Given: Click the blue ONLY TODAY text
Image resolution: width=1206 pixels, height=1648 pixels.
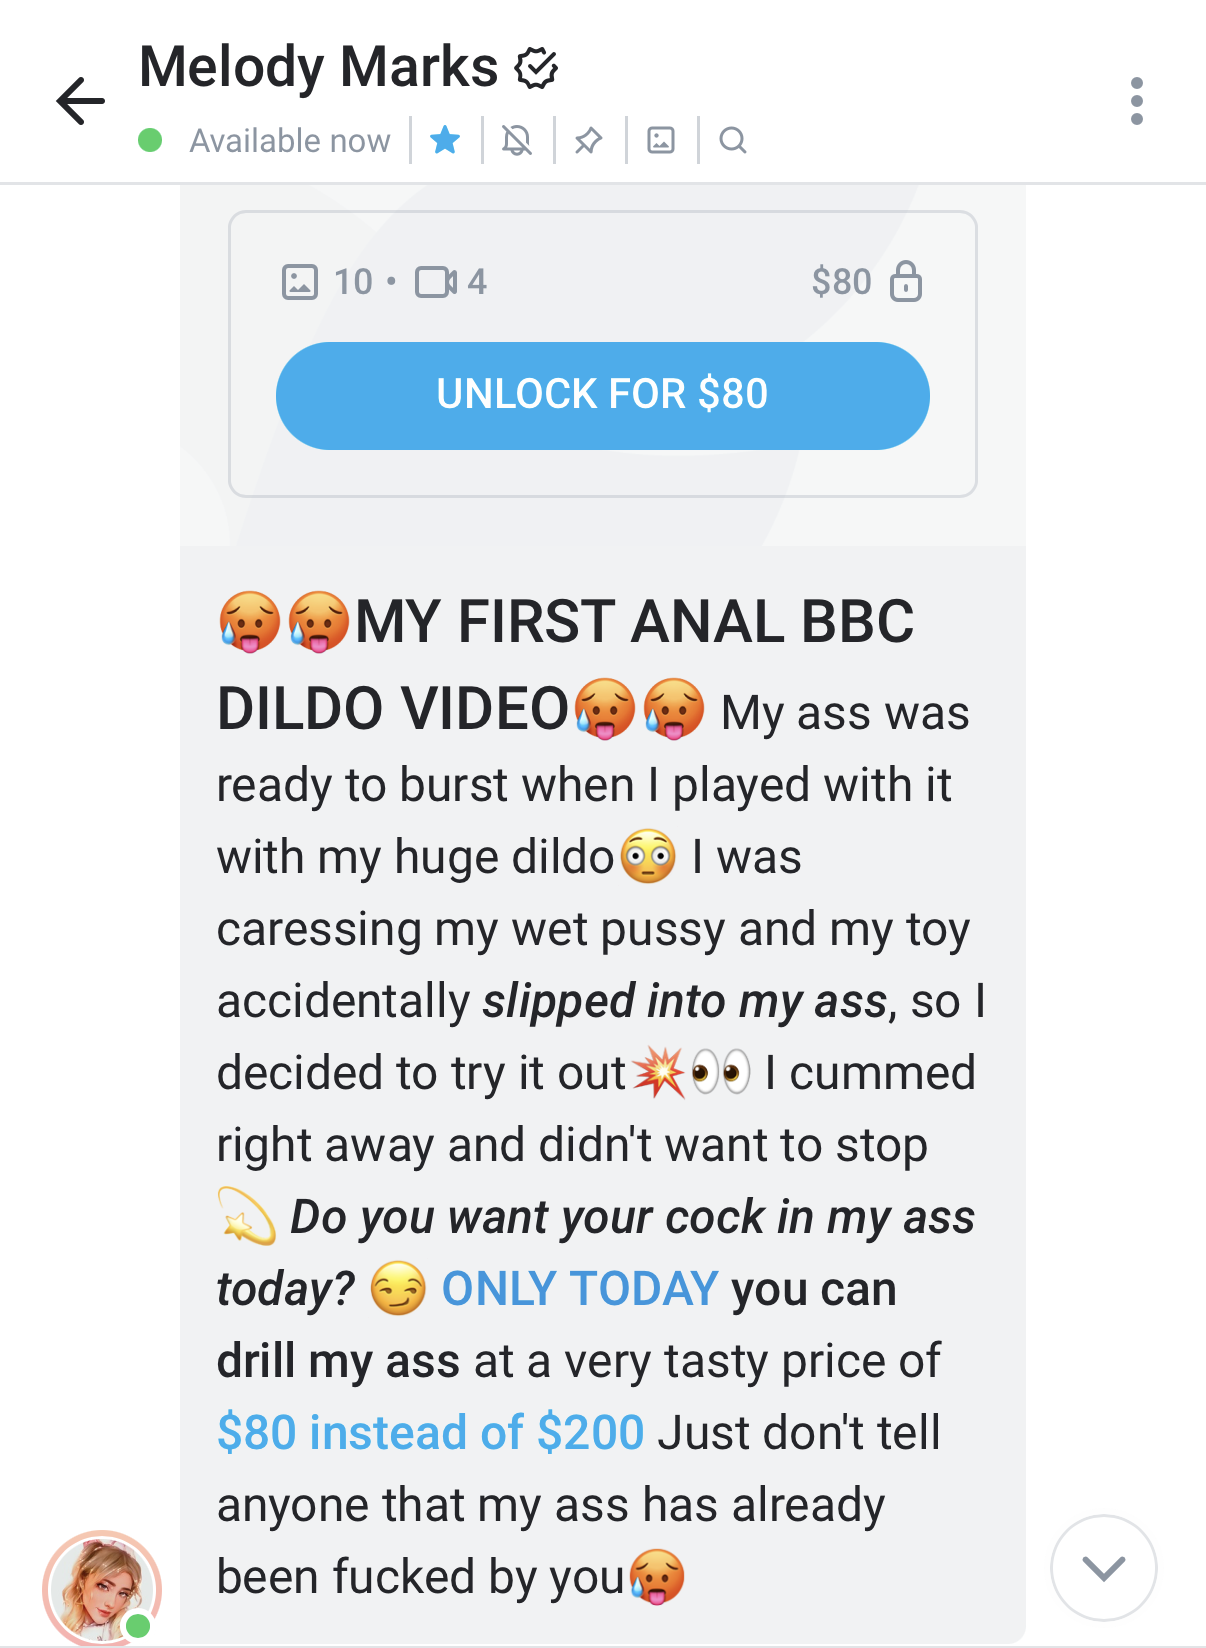Looking at the screenshot, I should click(580, 1289).
